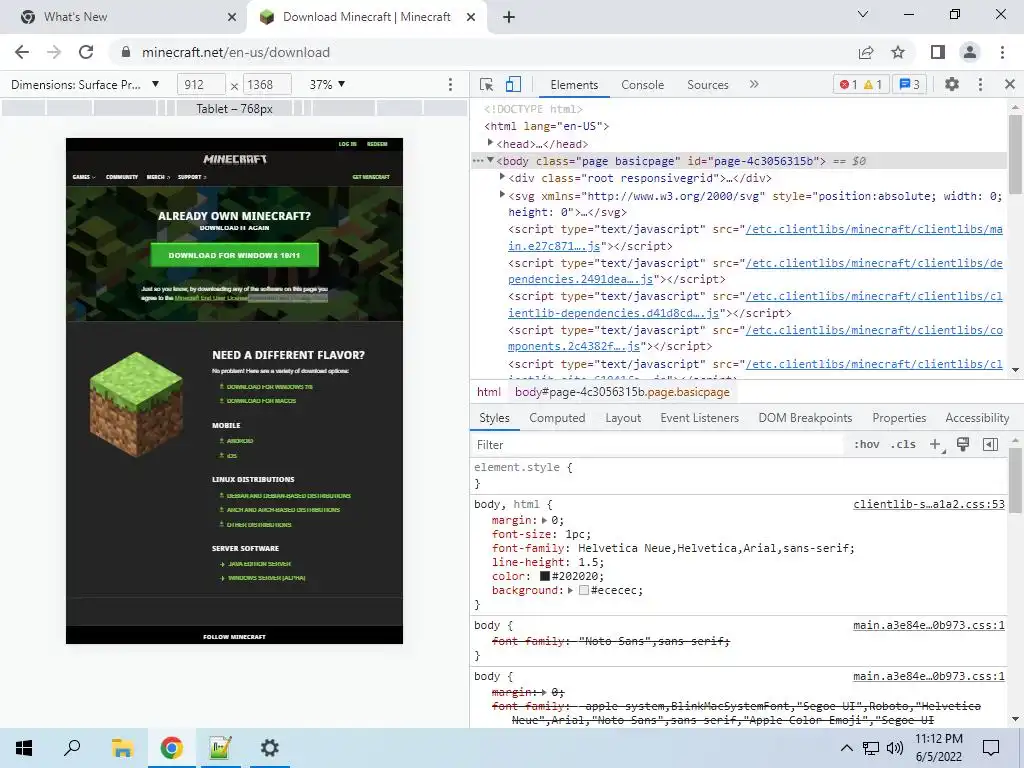Show computed styles sidebar icon
The width and height of the screenshot is (1024, 768).
pos(991,445)
